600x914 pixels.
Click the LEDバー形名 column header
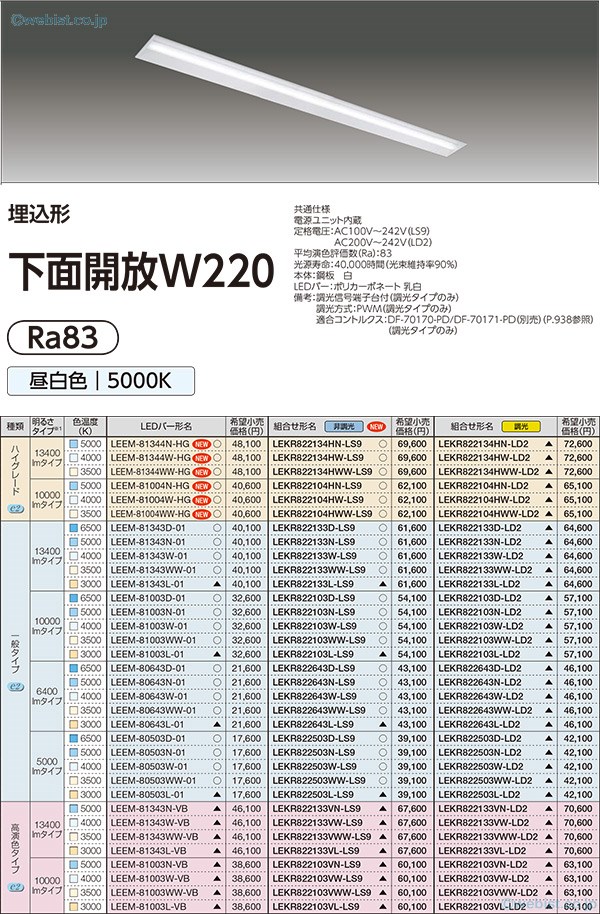click(x=166, y=426)
